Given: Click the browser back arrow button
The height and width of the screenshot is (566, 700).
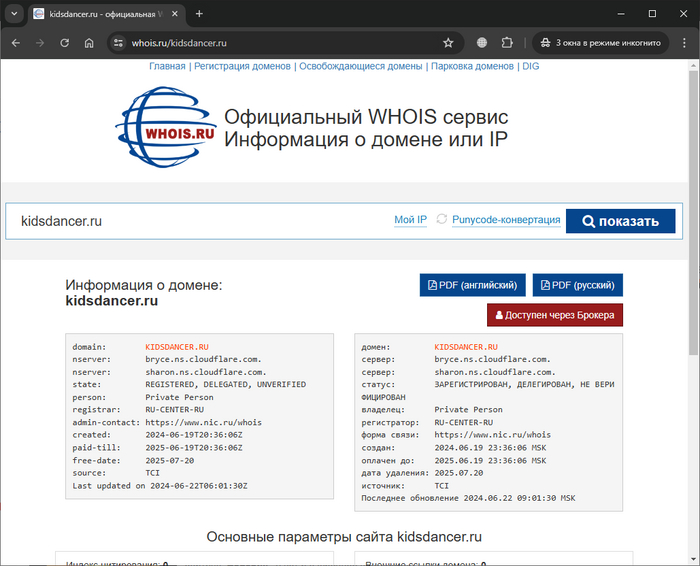Looking at the screenshot, I should coord(16,43).
